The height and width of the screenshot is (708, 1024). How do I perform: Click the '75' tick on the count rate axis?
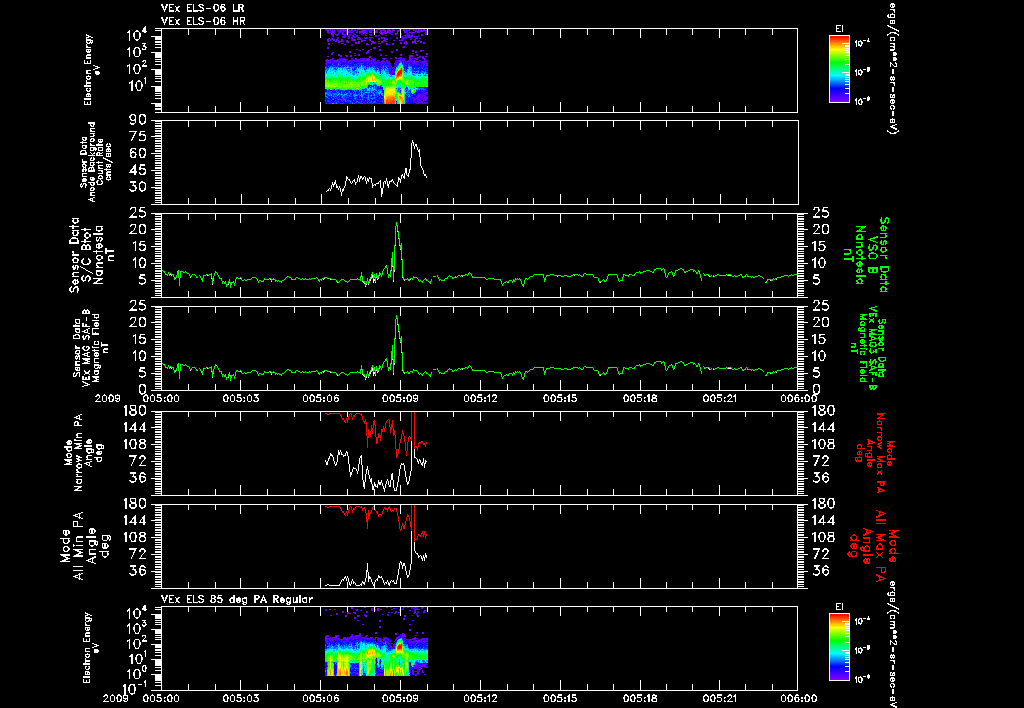pos(138,137)
